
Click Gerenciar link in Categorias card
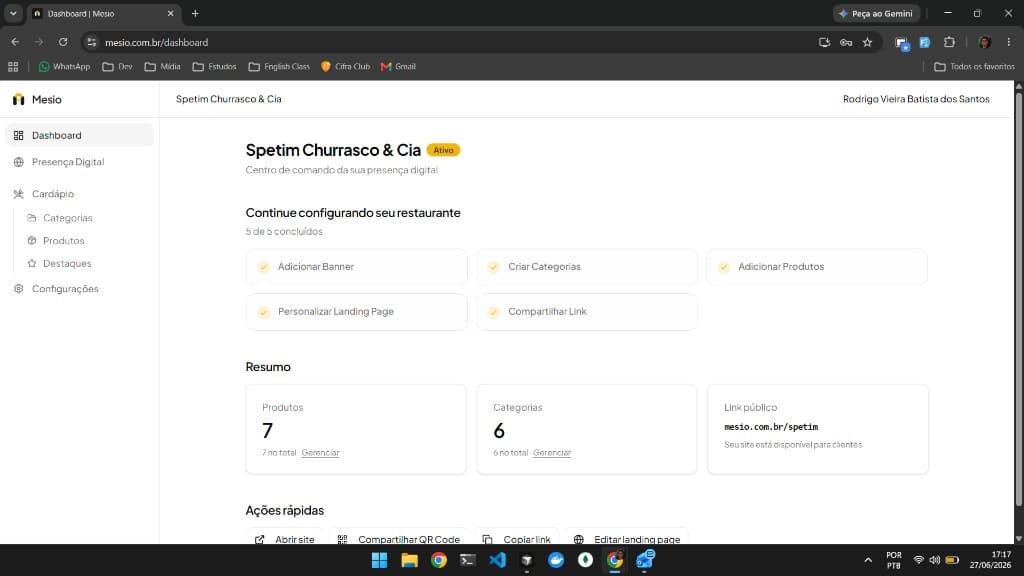click(x=552, y=453)
